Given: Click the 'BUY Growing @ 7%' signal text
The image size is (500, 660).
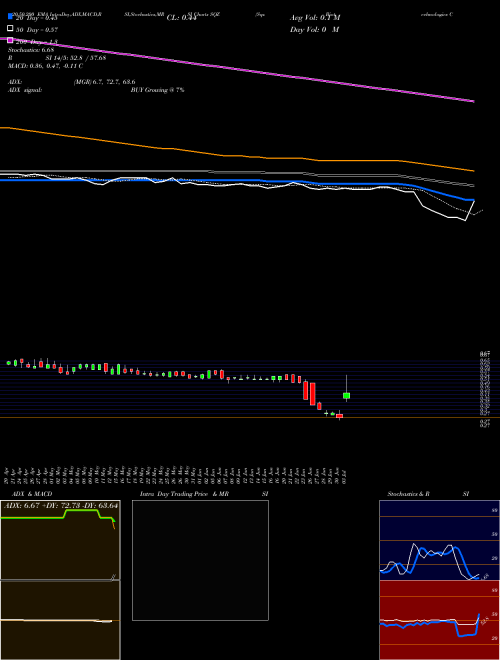Looking at the screenshot, I should pyautogui.click(x=157, y=90).
